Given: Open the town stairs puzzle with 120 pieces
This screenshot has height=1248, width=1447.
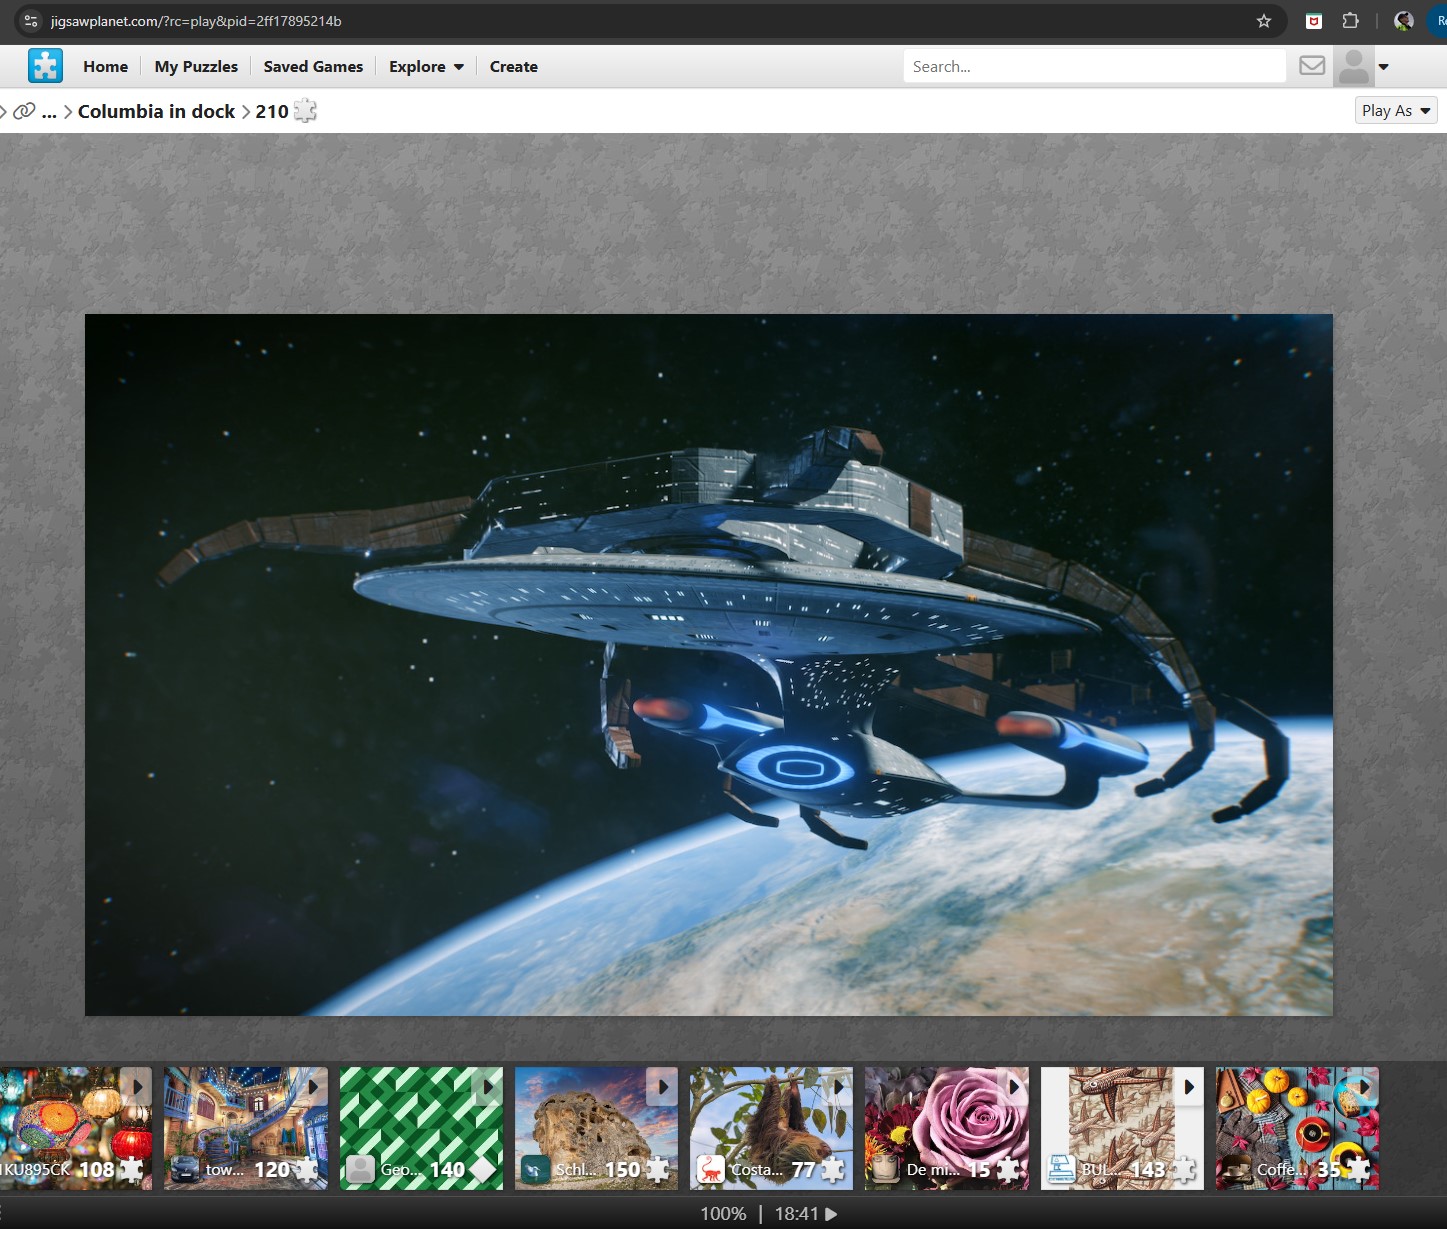Looking at the screenshot, I should [246, 1128].
